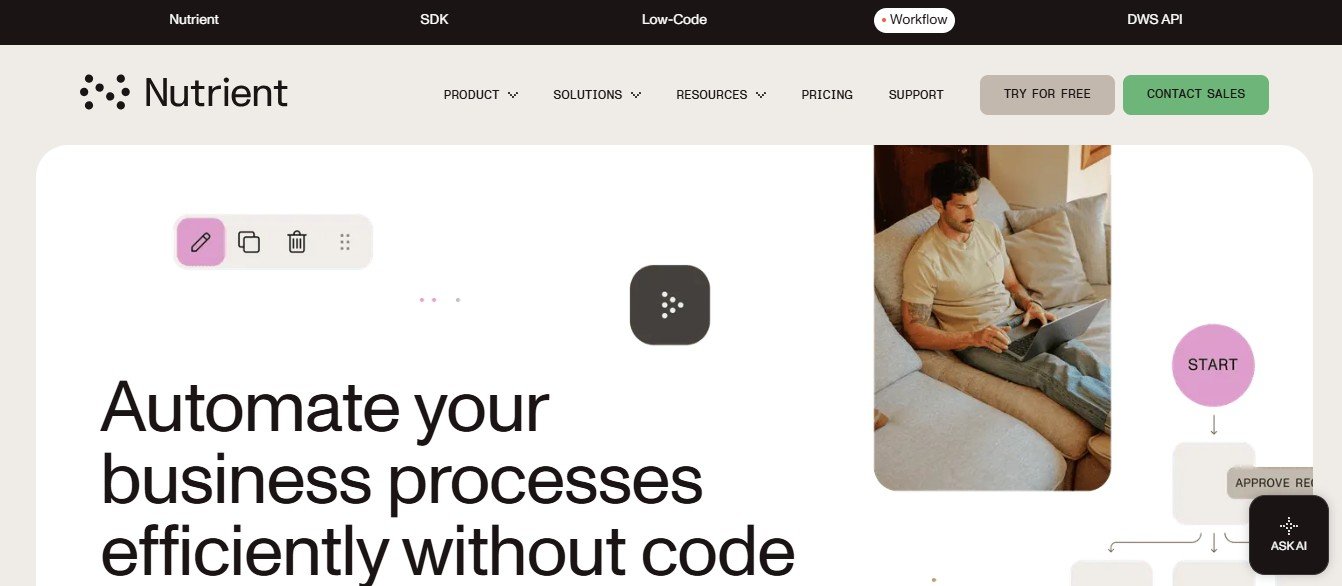Image resolution: width=1342 pixels, height=586 pixels.
Task: Click the pencil edit icon
Action: pos(201,242)
